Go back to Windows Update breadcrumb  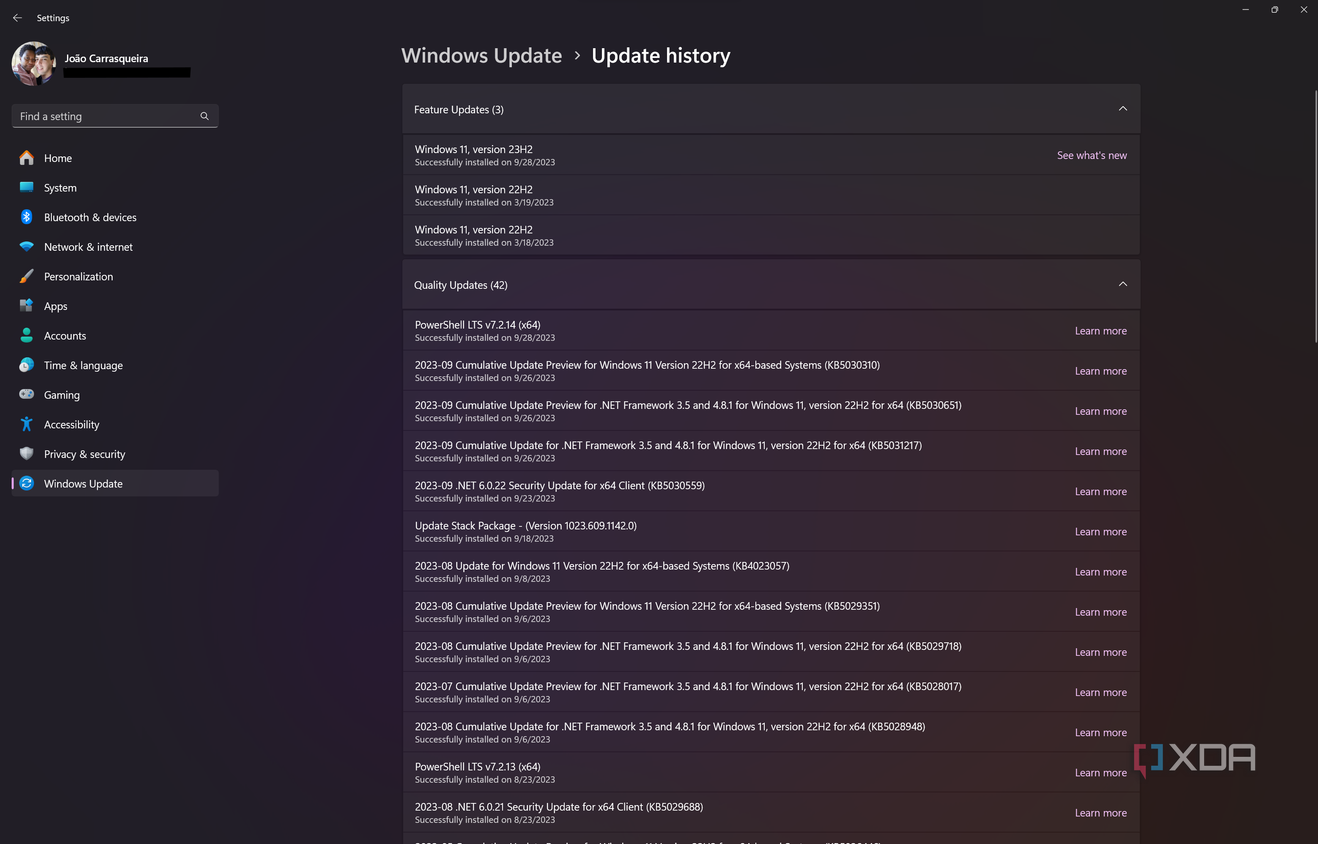481,56
